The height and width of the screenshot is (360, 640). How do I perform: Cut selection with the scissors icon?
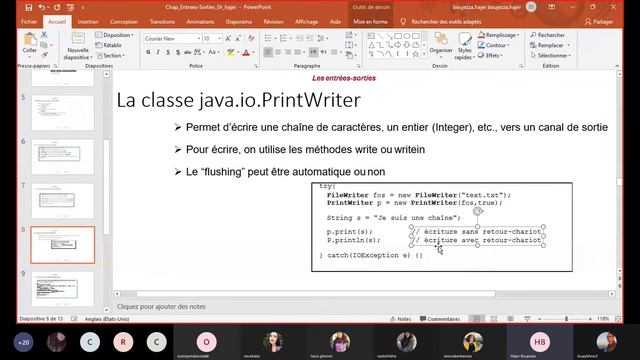coord(44,35)
